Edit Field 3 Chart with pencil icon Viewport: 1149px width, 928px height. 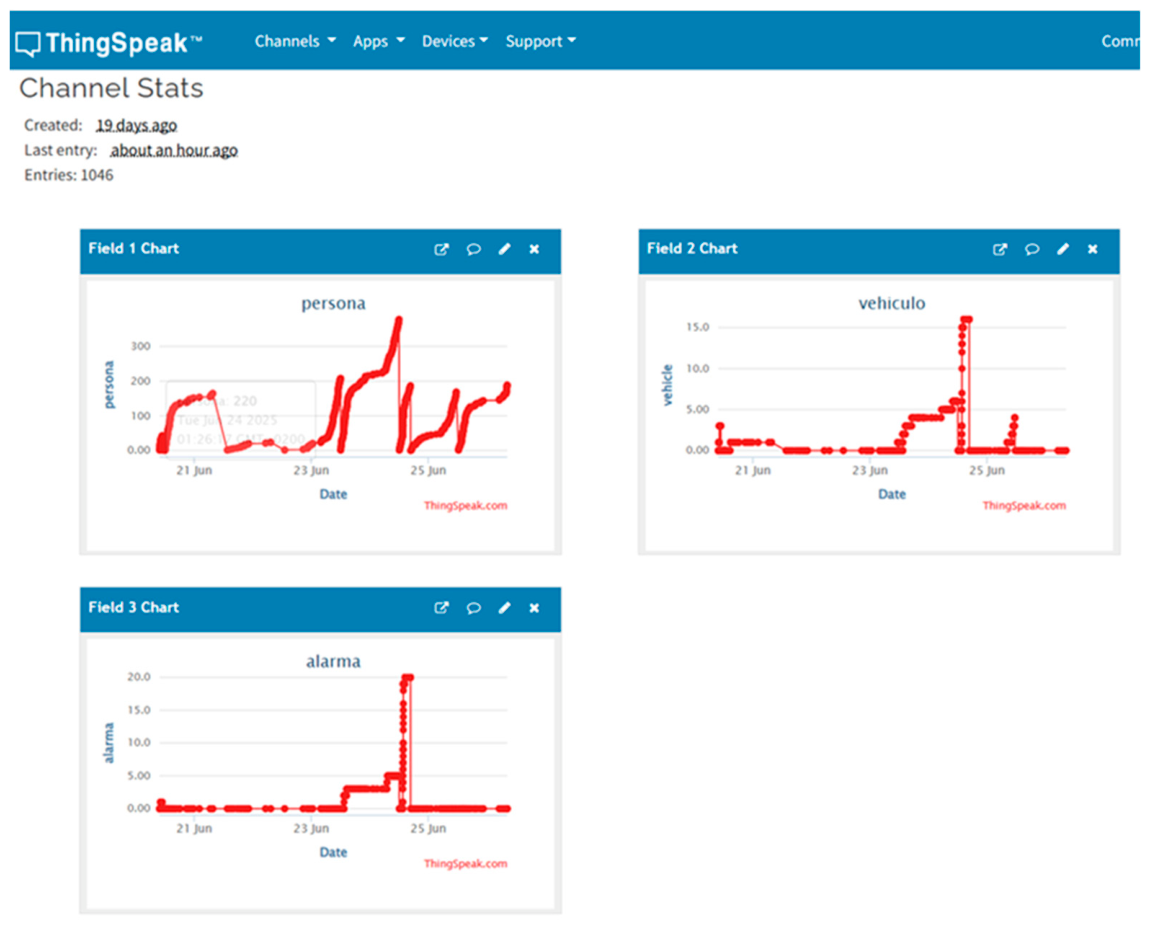point(504,608)
